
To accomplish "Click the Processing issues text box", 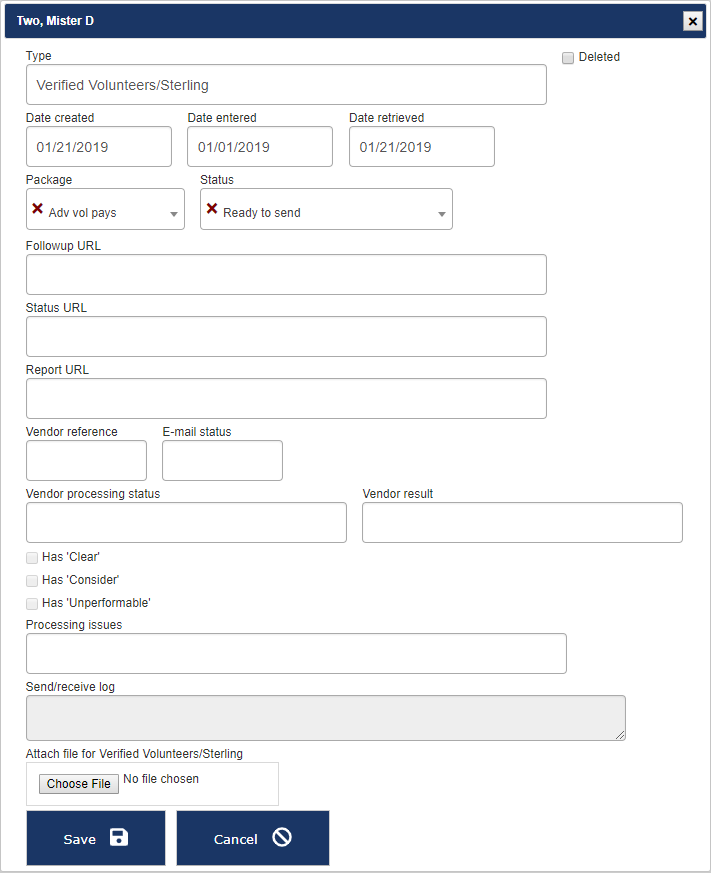I will [x=296, y=654].
